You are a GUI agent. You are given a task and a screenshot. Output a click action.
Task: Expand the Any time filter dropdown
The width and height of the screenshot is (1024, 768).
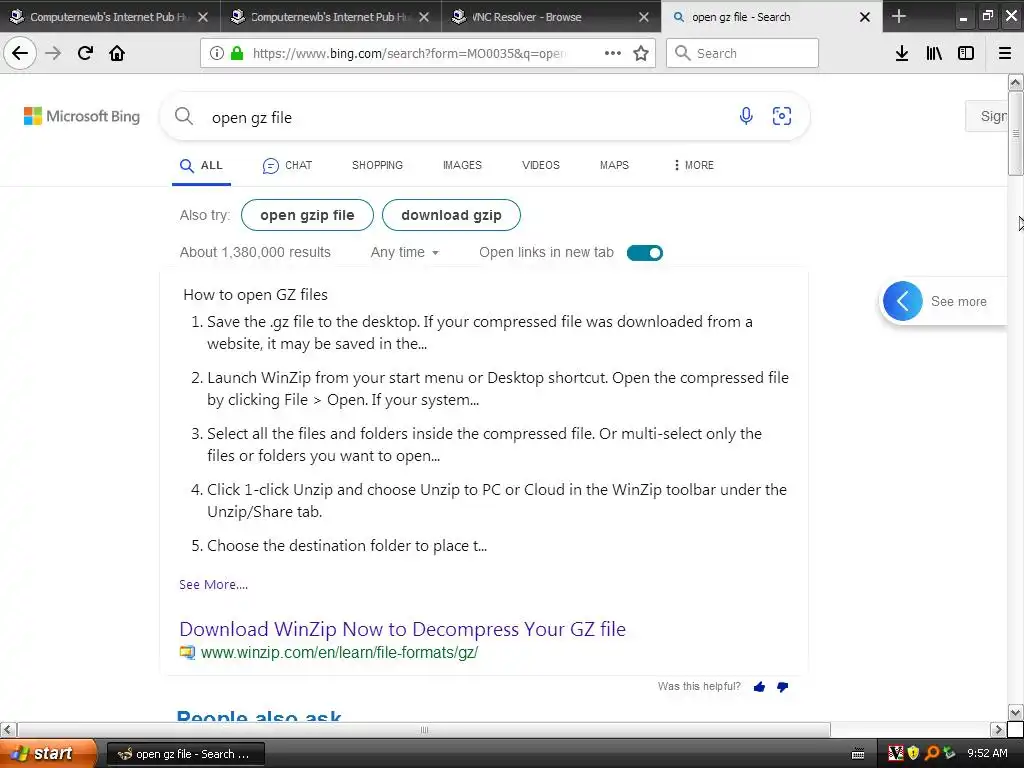pos(404,252)
